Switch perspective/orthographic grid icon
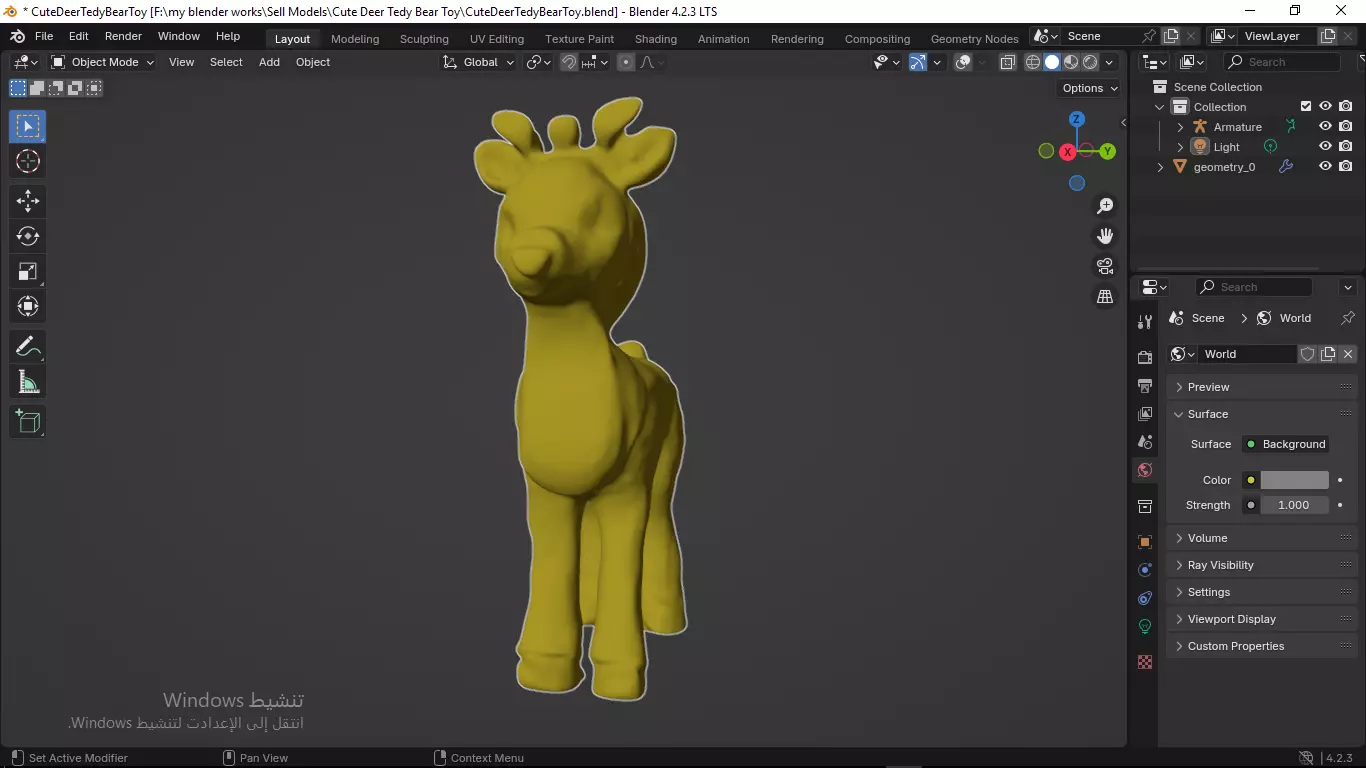The height and width of the screenshot is (768, 1366). 1105,297
